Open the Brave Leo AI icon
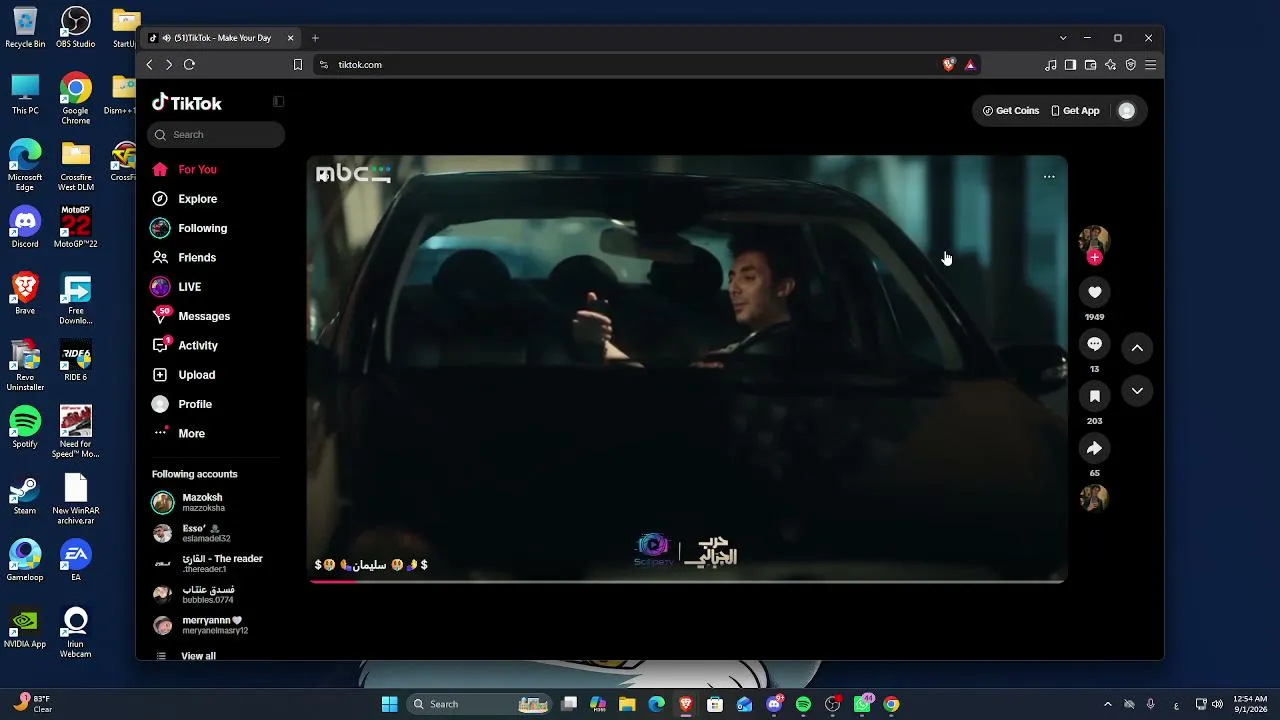This screenshot has height=720, width=1280. (x=1110, y=65)
